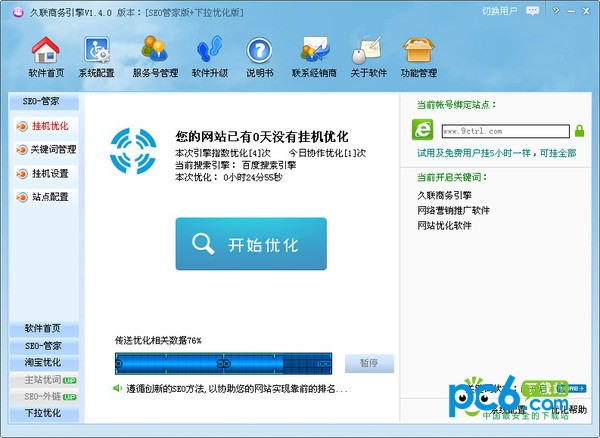600x438 pixels.
Task: Click the 遵循创新的SEO方法 scrolling message
Action: [237, 389]
